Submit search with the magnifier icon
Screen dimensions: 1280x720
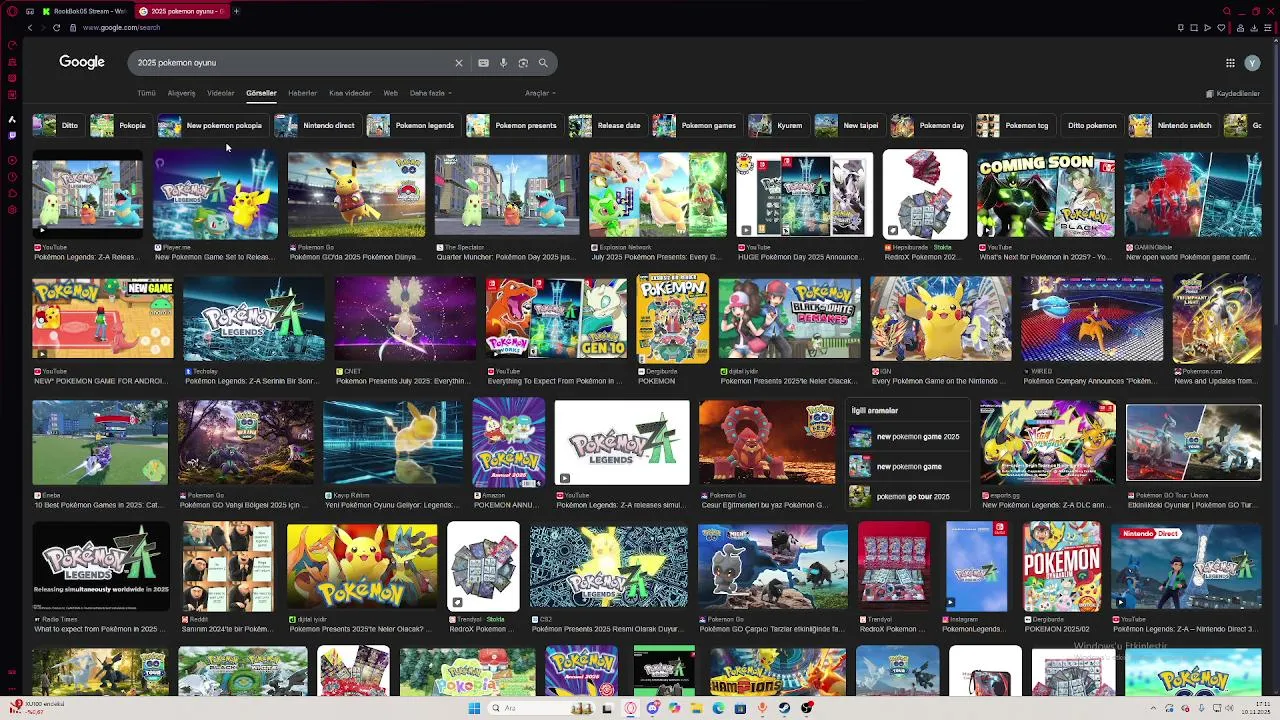[x=543, y=63]
